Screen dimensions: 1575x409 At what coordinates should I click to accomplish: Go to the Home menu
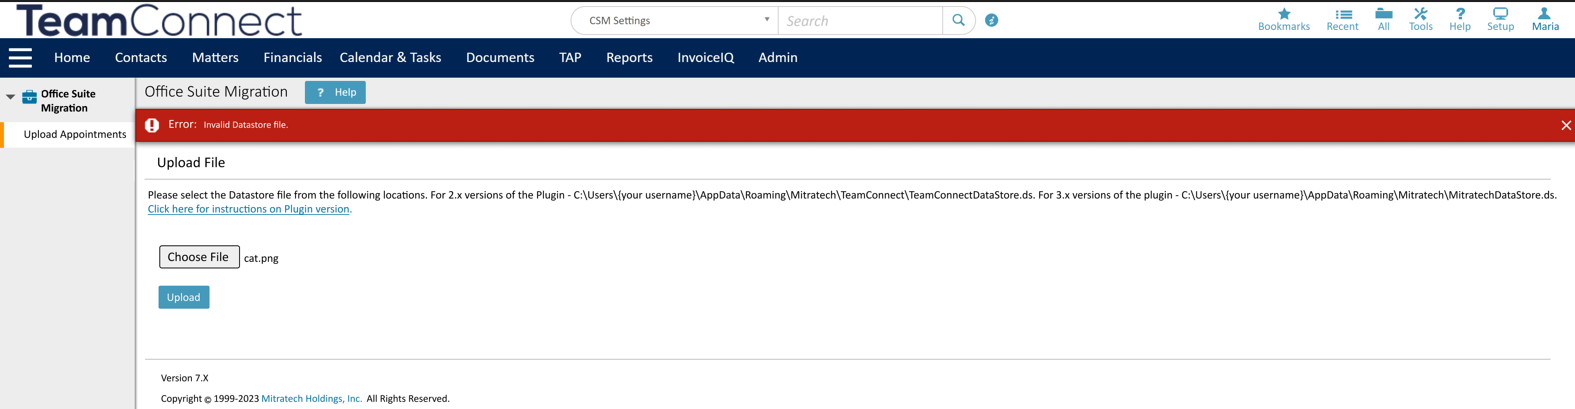coord(72,58)
